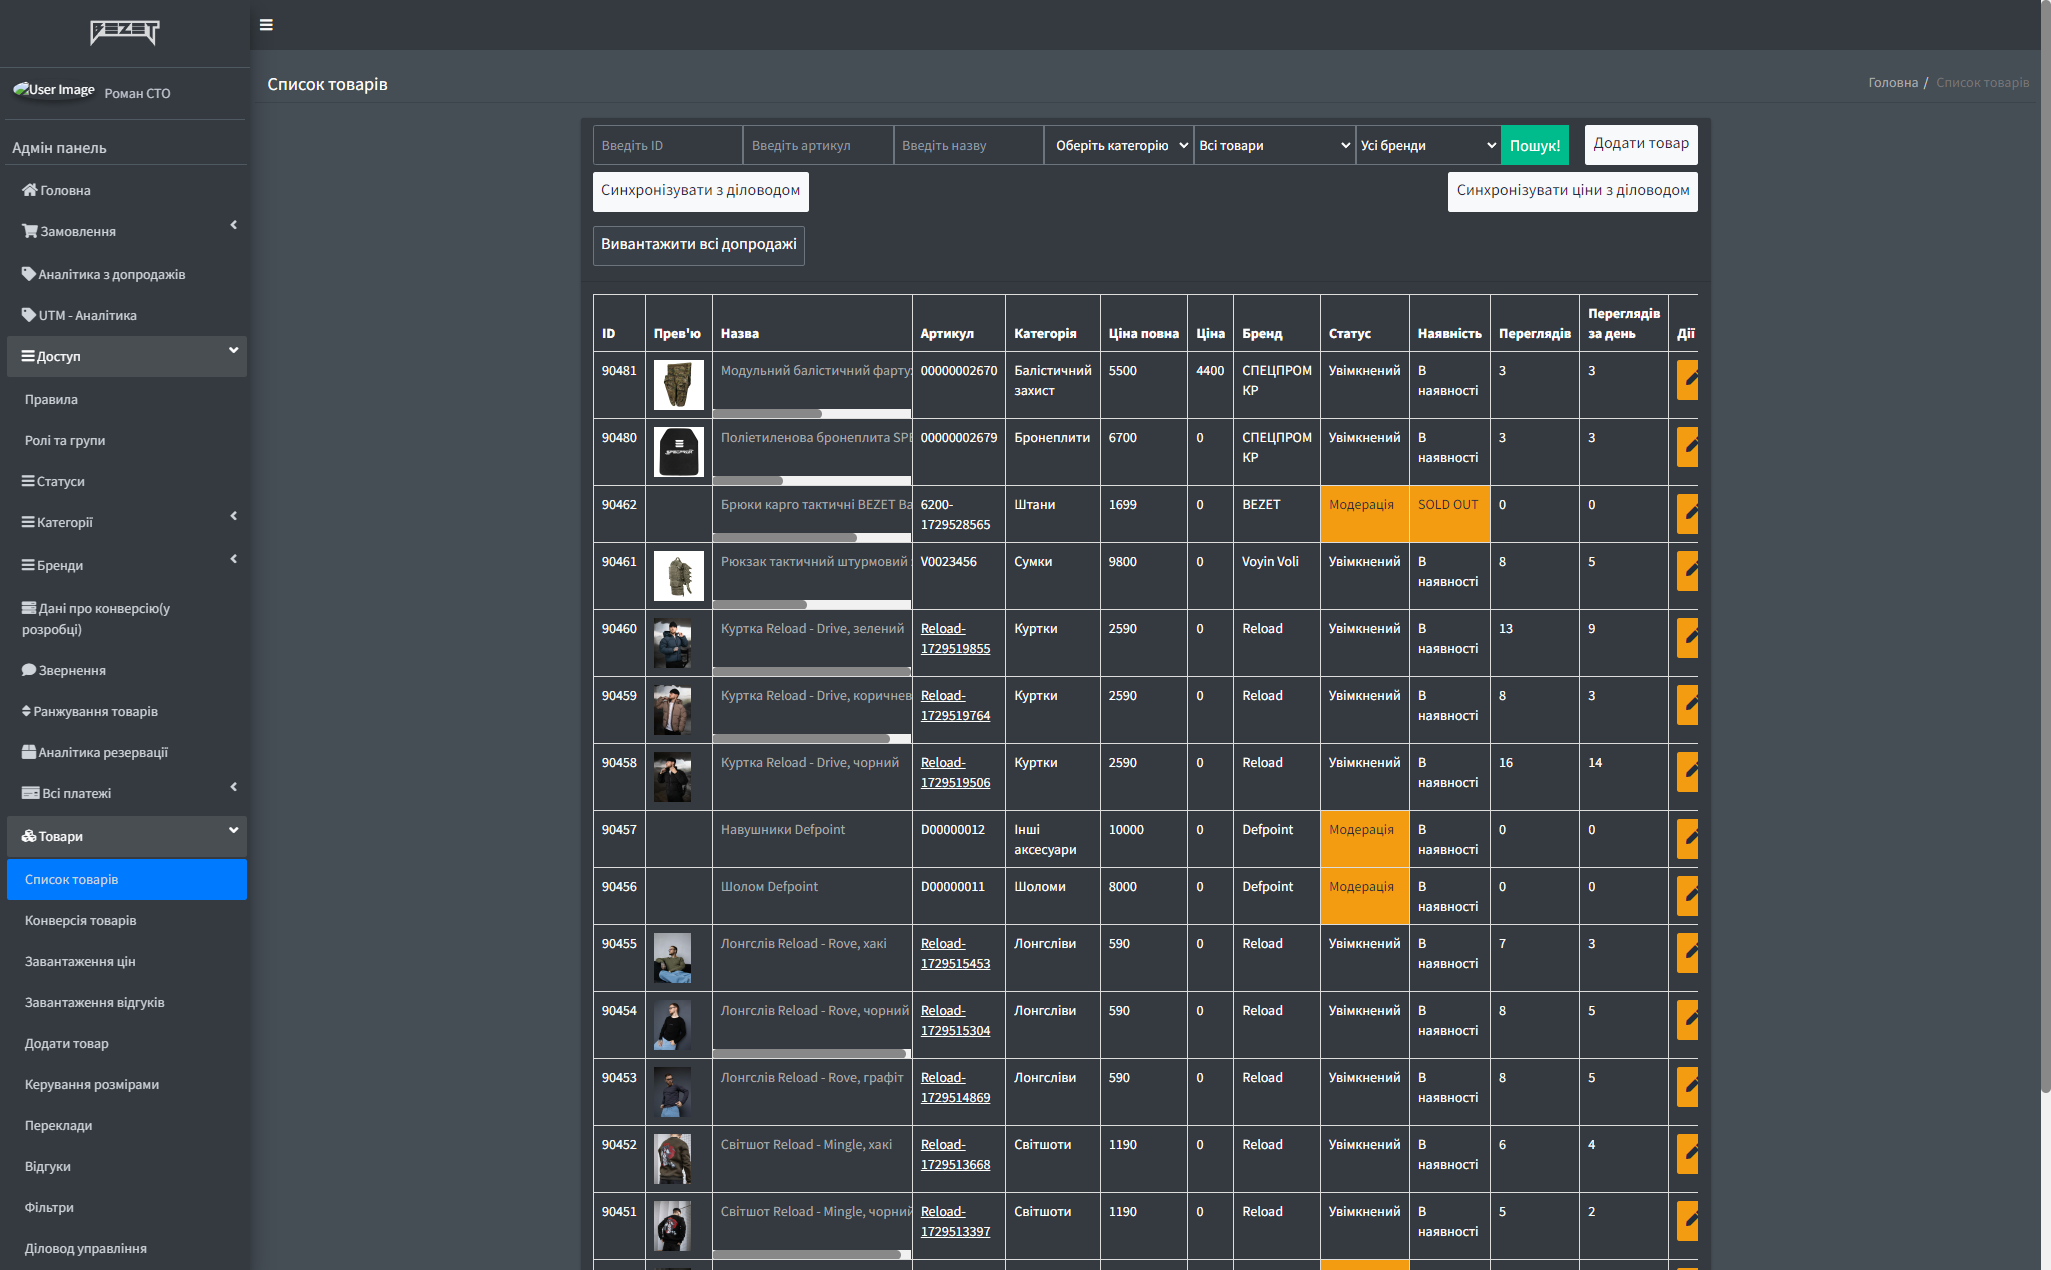Viewport: 2051px width, 1270px height.
Task: Open the Усі бренди dropdown
Action: pos(1429,145)
